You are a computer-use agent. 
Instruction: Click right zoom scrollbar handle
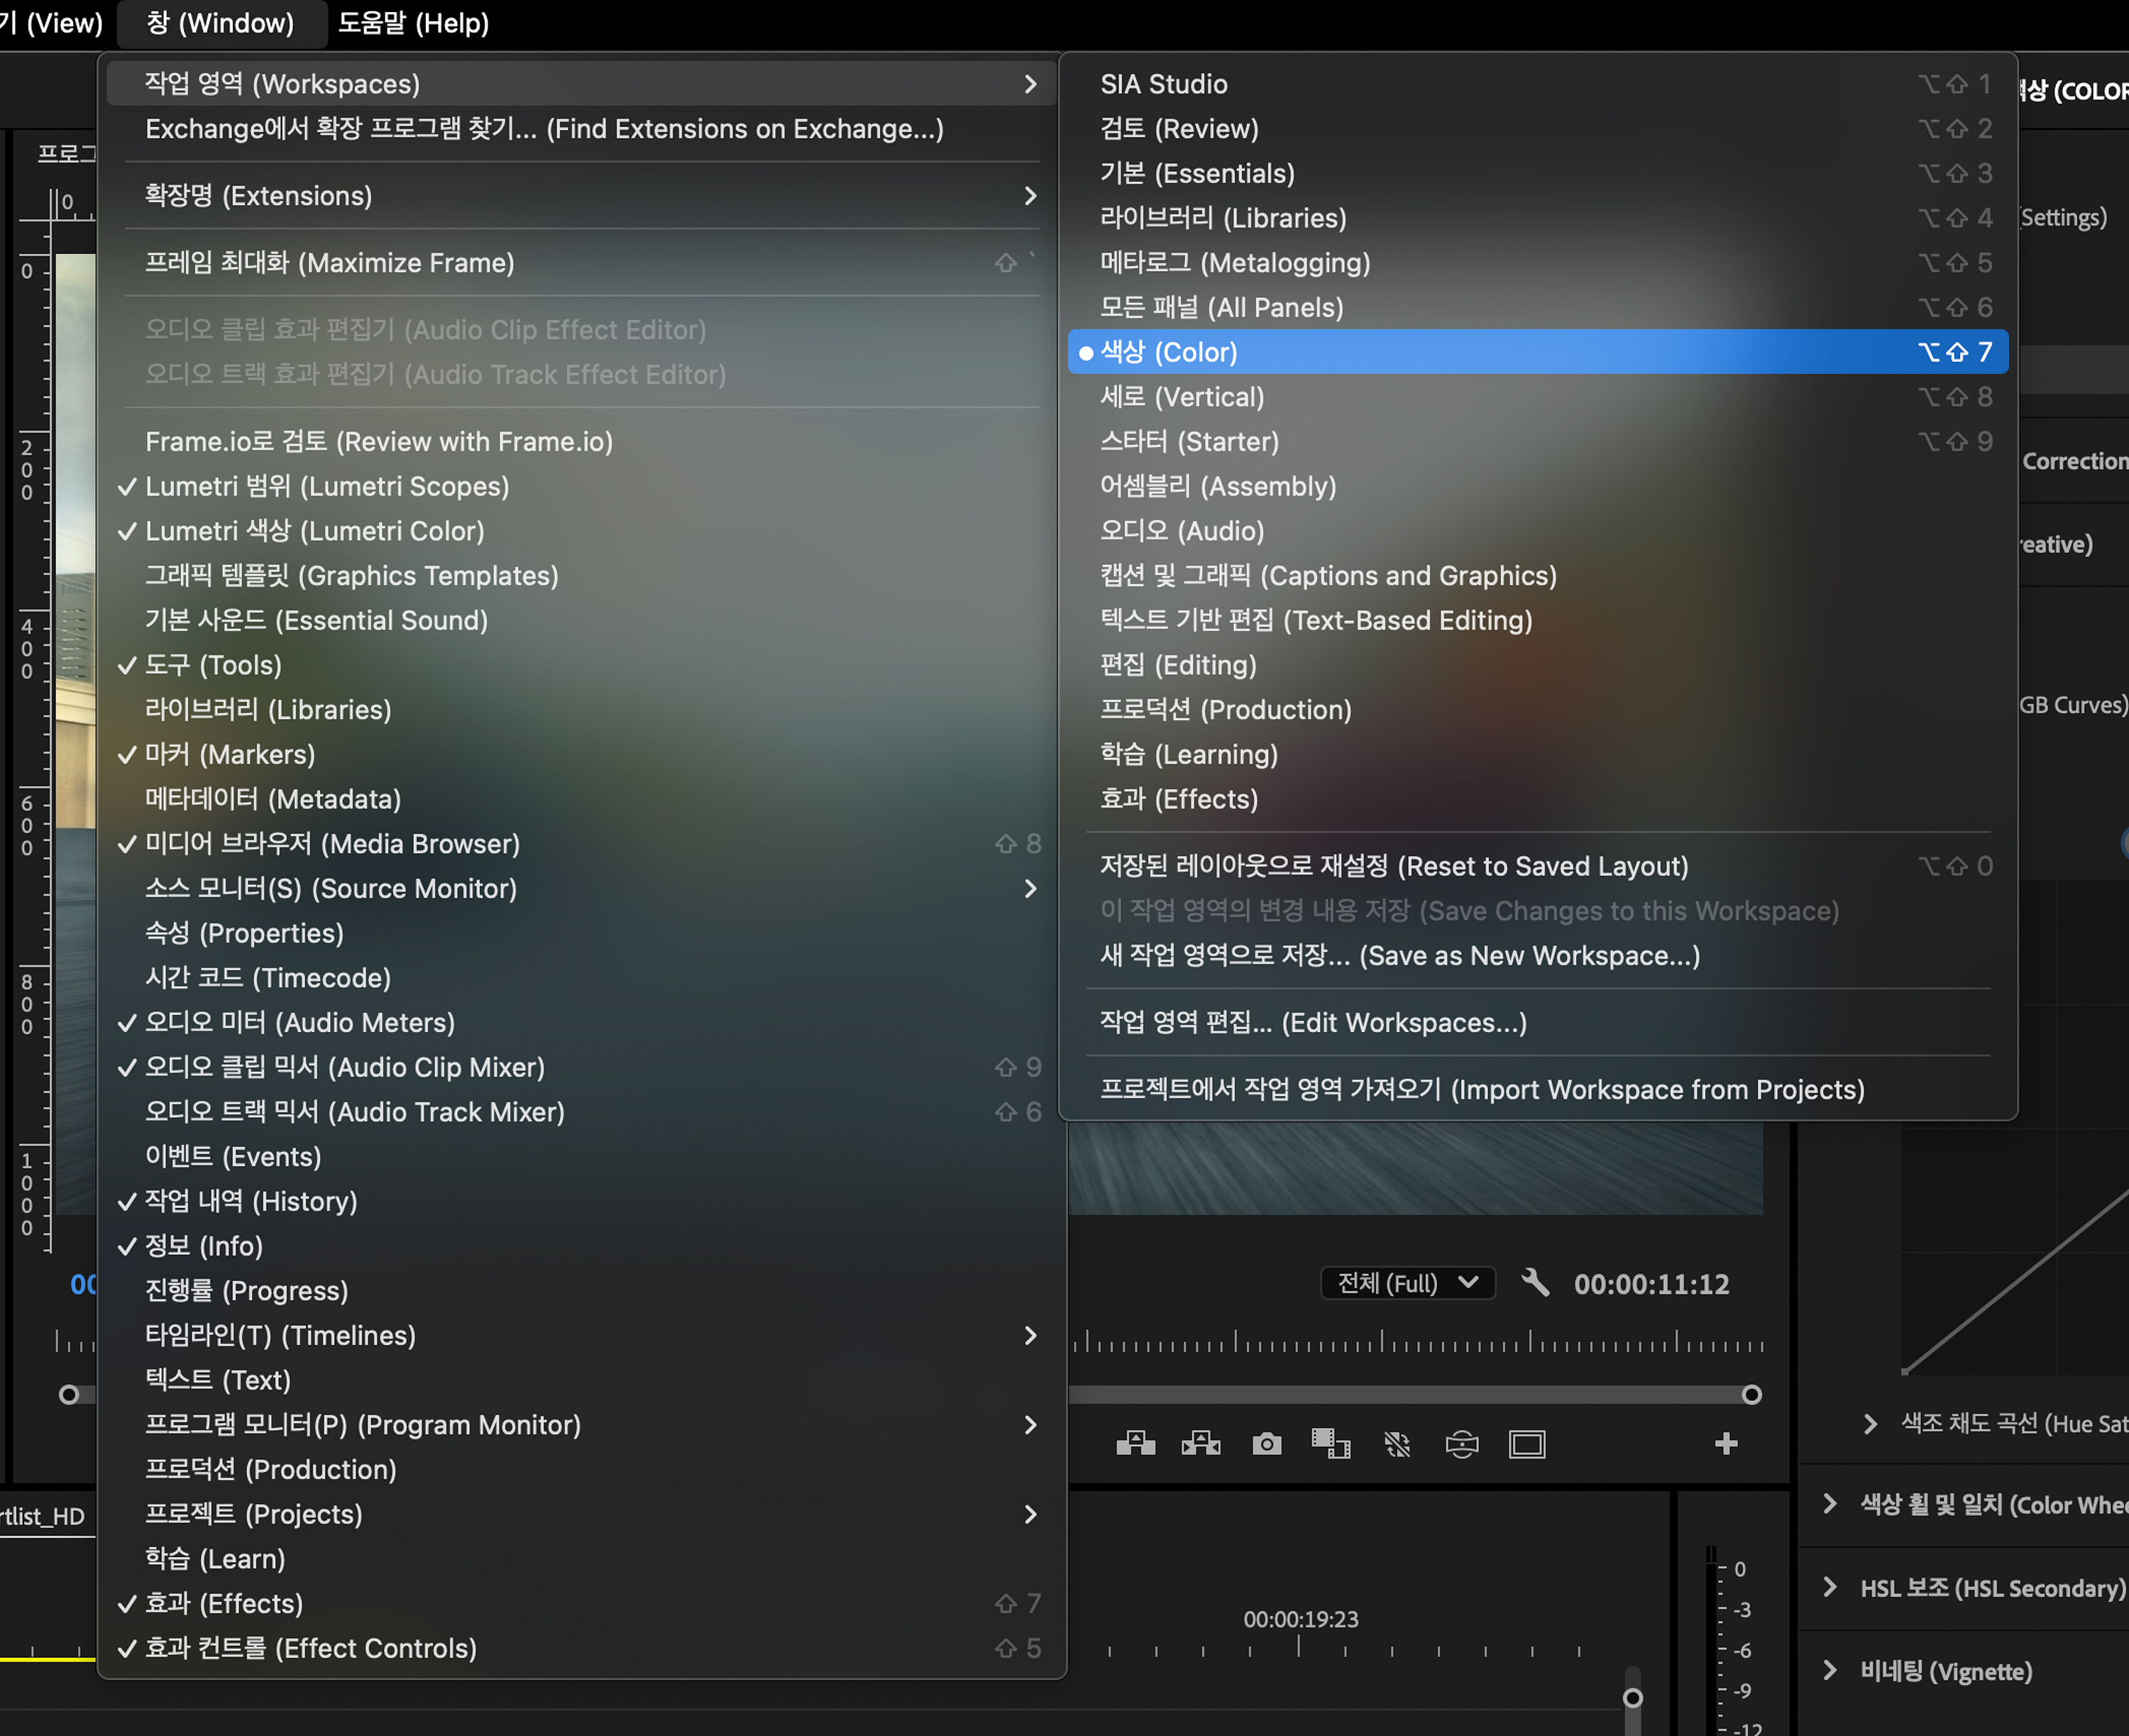coord(1751,1394)
